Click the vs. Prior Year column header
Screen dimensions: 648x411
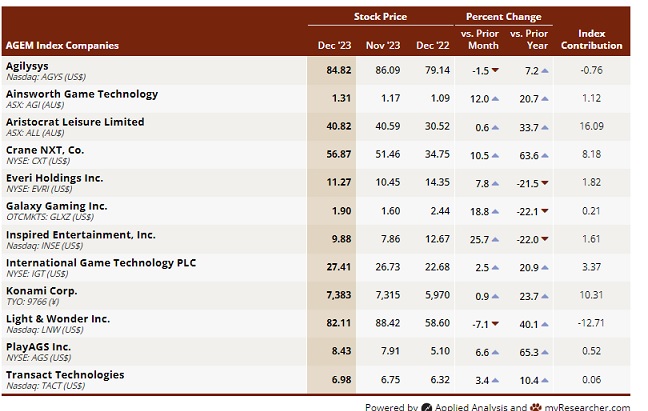click(x=529, y=39)
